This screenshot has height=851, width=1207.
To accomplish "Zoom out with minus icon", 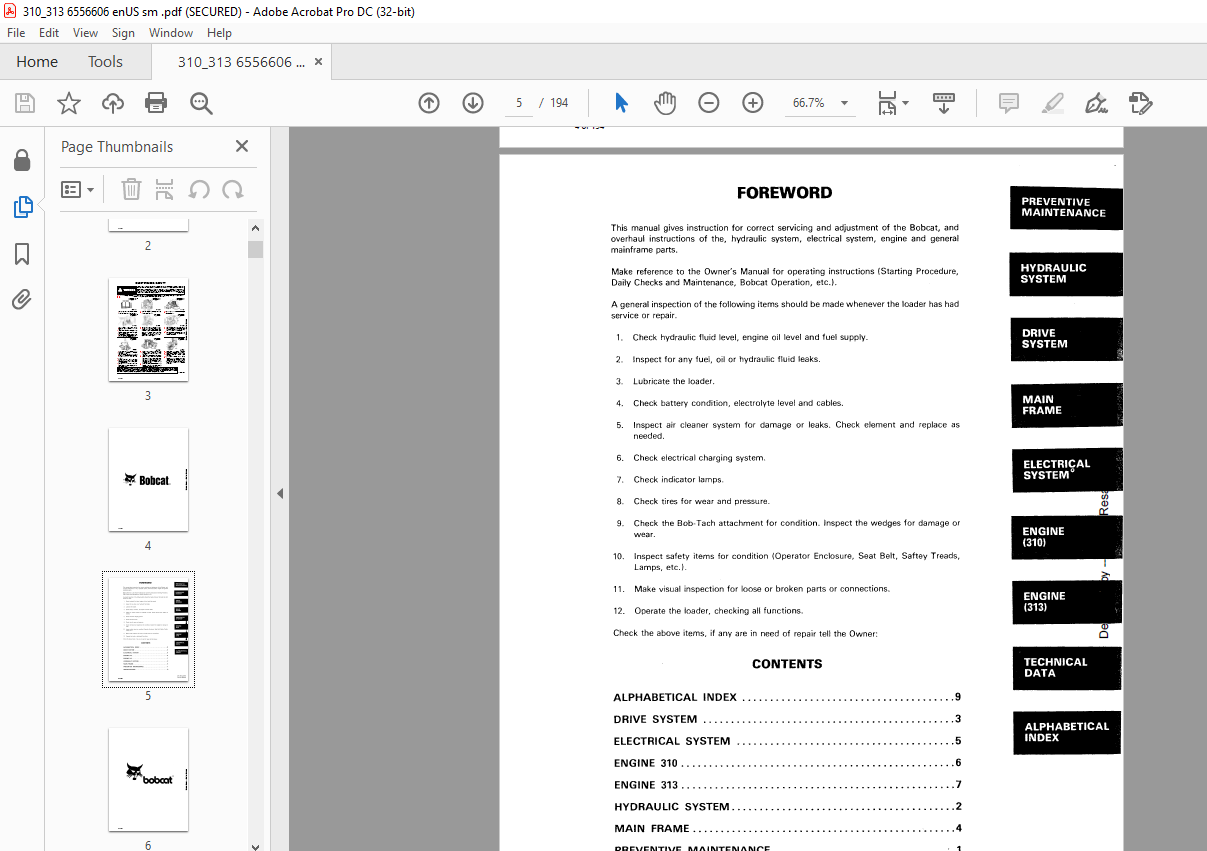I will click(709, 103).
